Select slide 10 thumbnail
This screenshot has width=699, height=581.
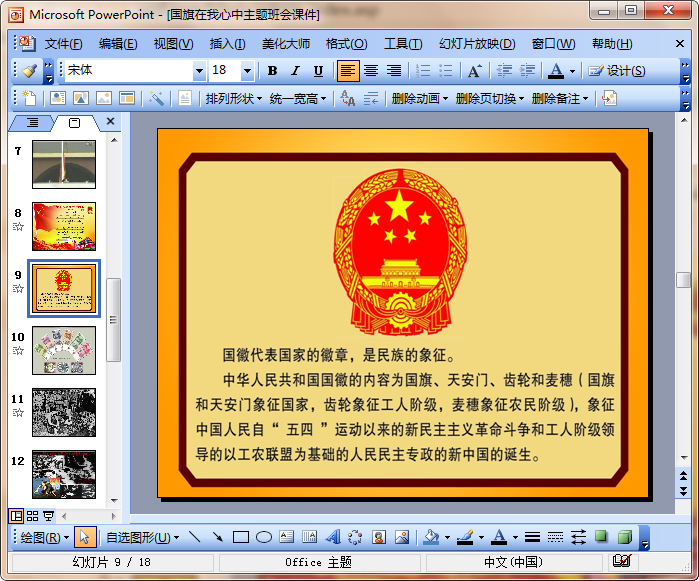pos(64,350)
